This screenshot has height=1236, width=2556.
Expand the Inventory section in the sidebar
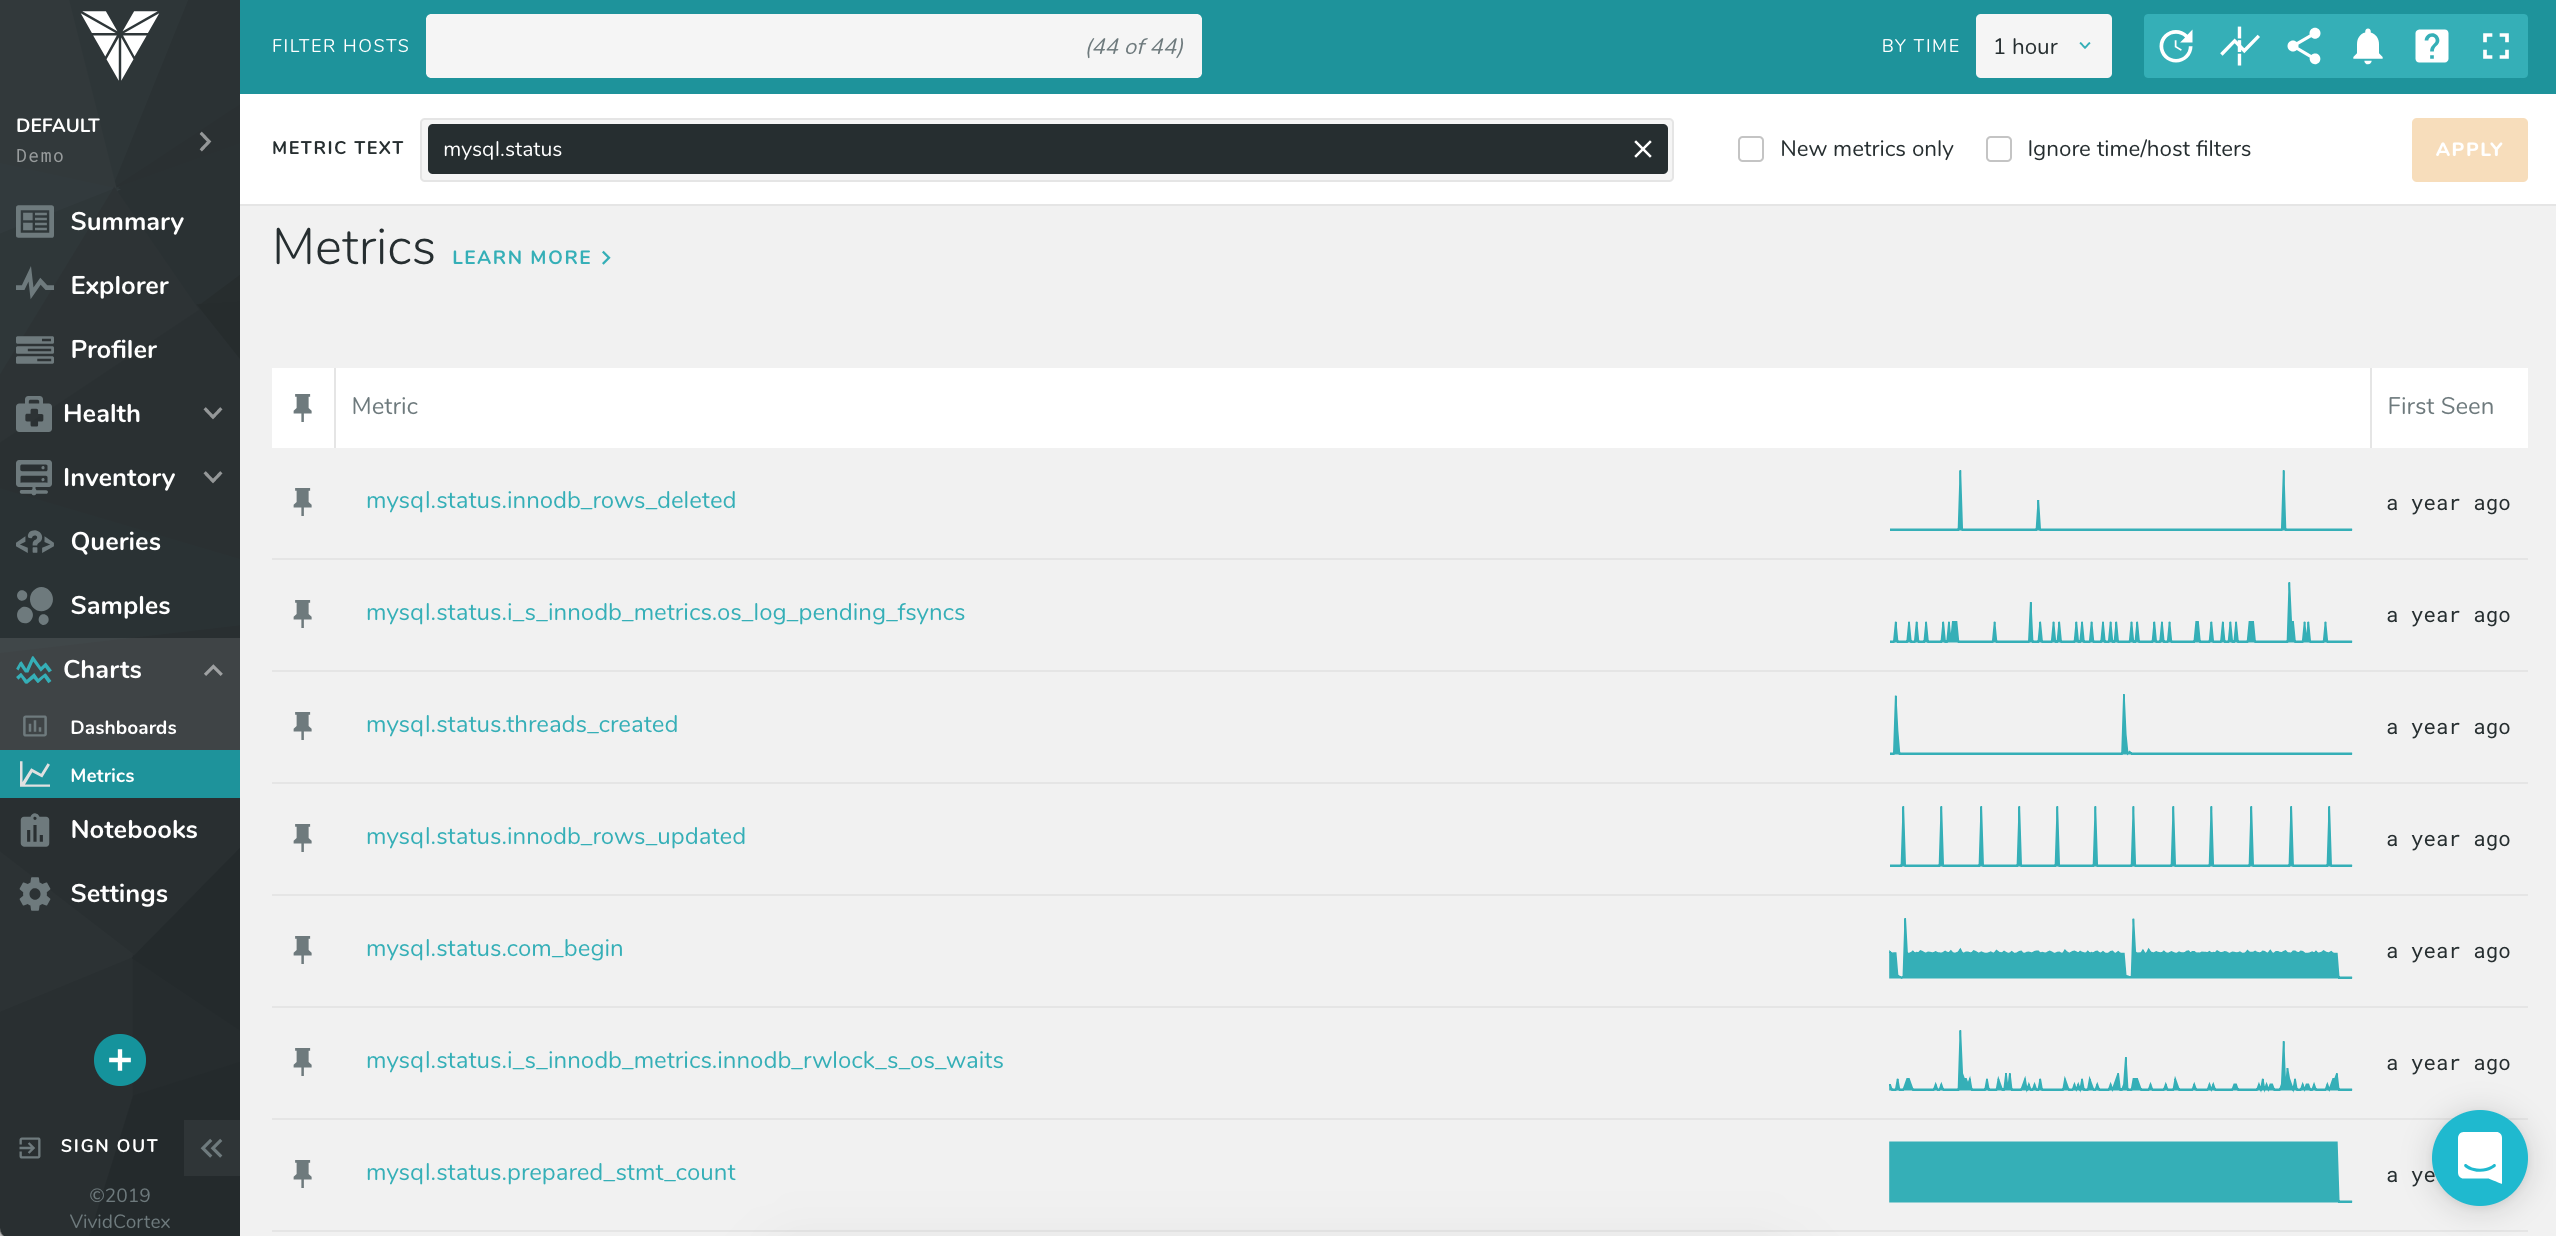point(120,477)
